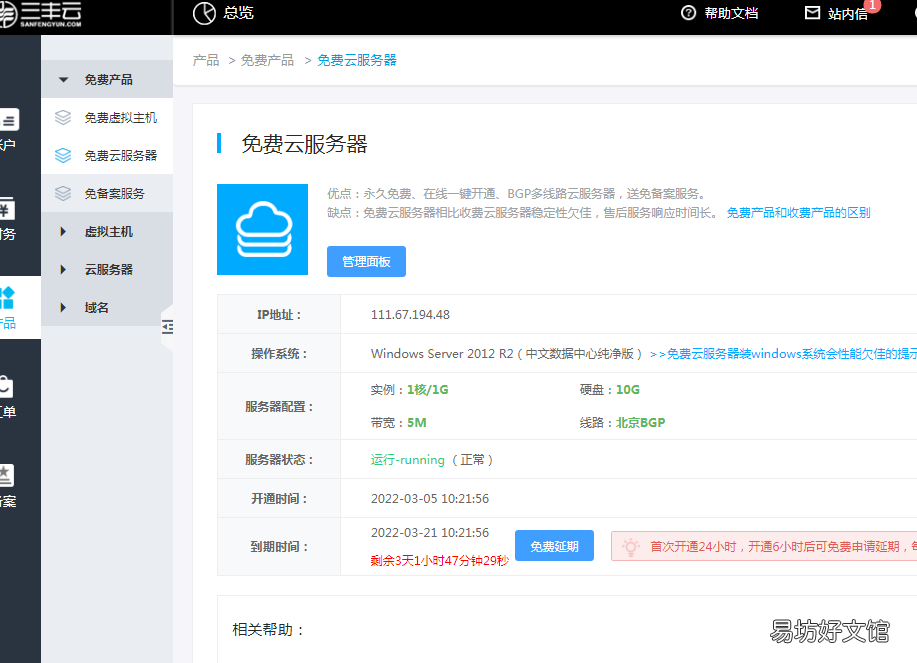Click the layers icon beside 免备案服务
Image resolution: width=917 pixels, height=663 pixels.
[63, 194]
